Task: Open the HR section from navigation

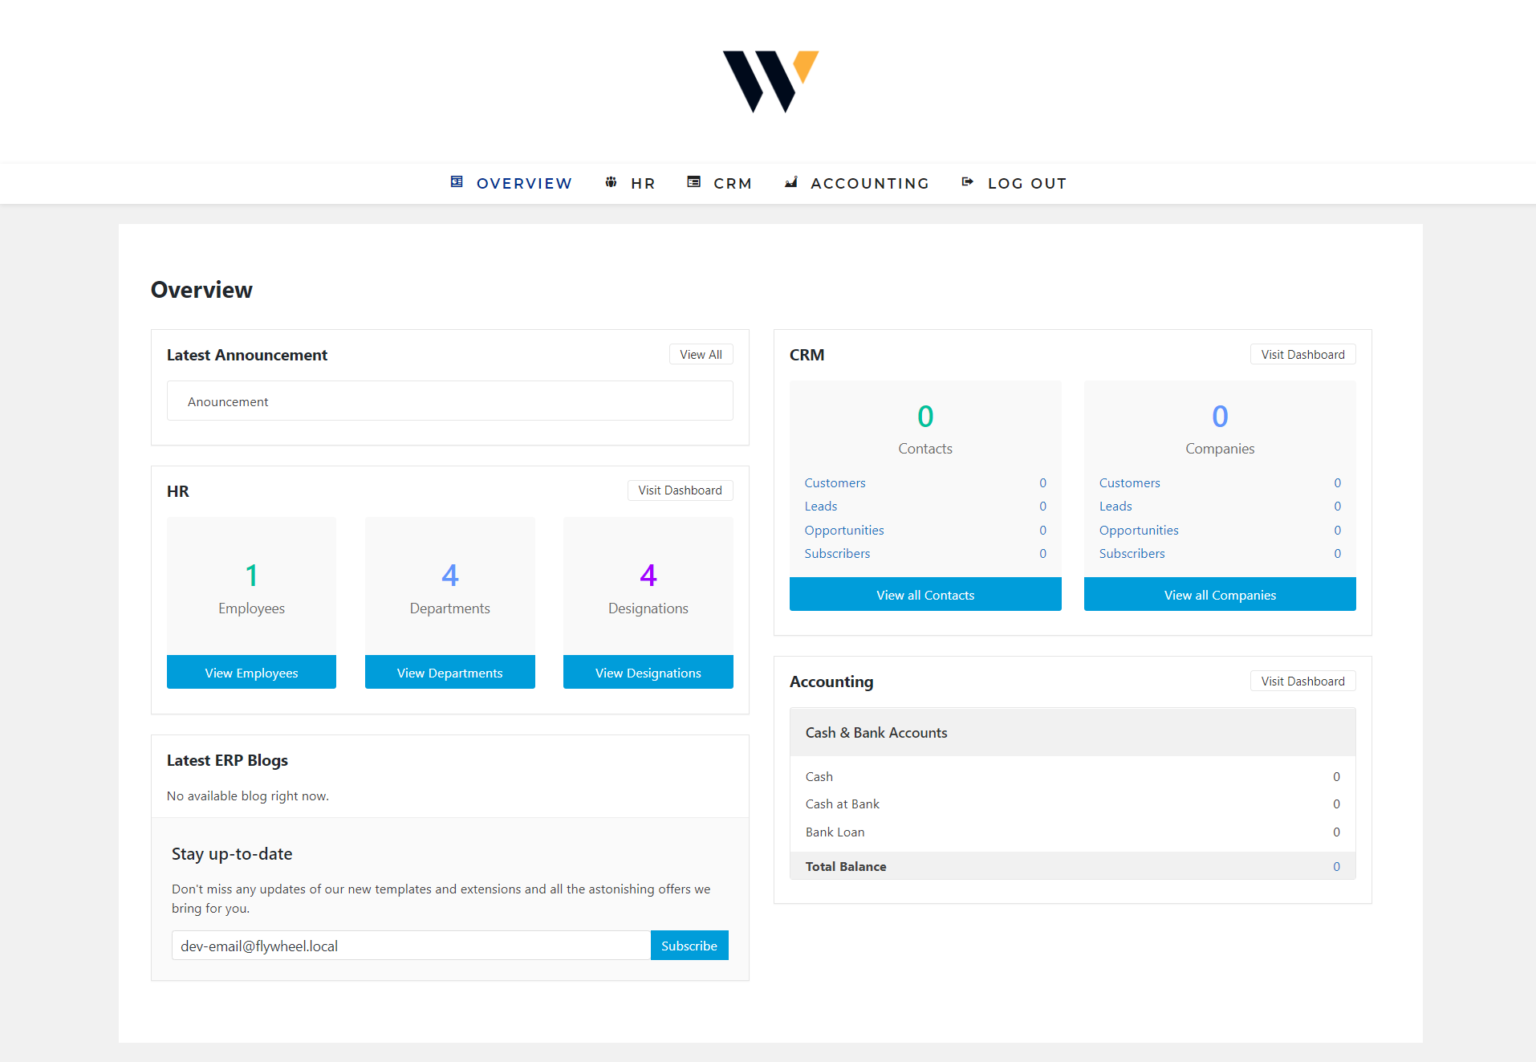Action: (642, 183)
